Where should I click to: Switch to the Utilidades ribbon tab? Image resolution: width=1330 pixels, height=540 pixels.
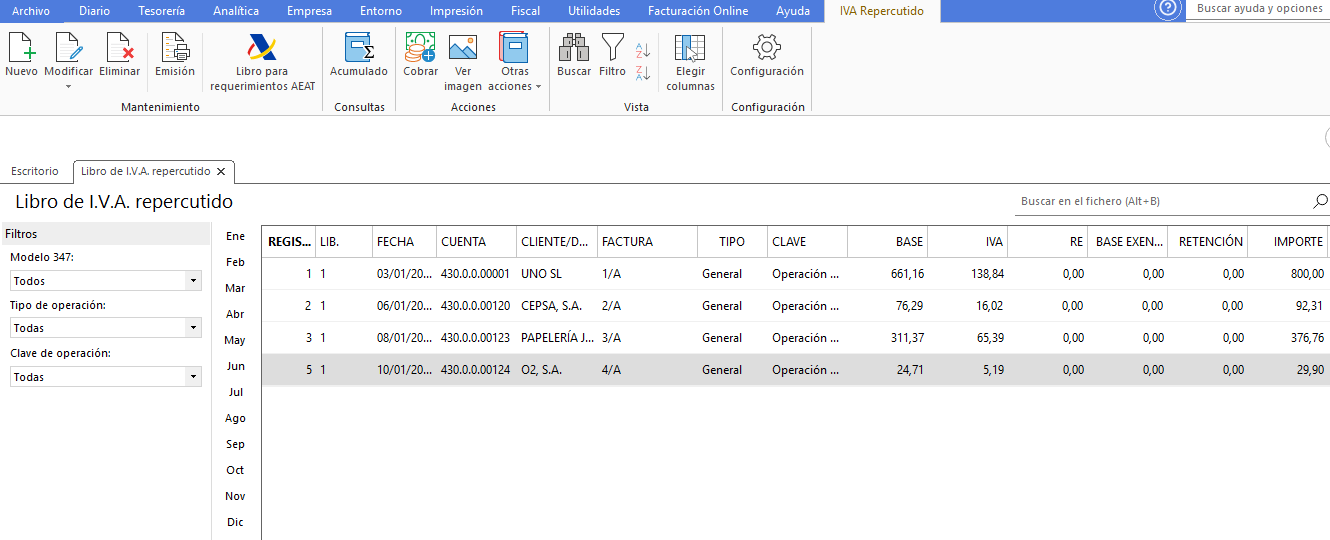click(594, 11)
